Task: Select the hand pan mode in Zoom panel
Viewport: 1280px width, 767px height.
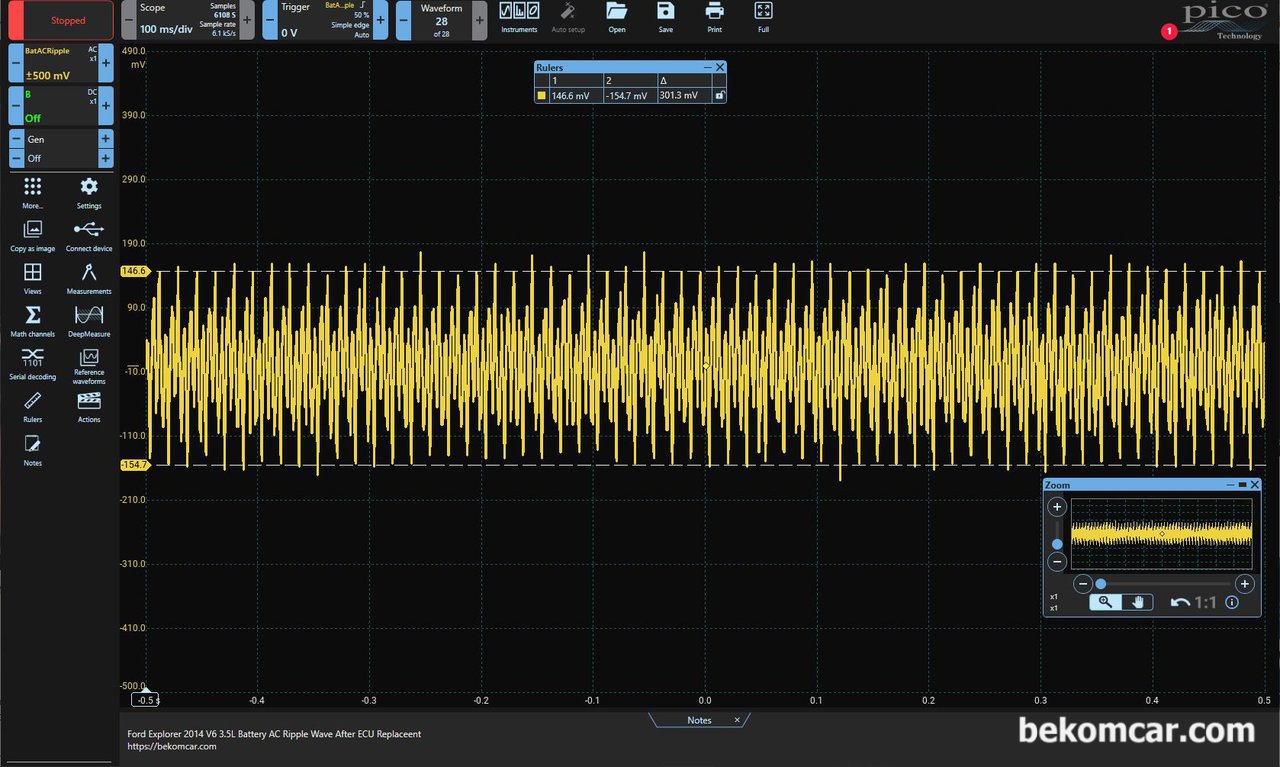Action: point(1137,602)
